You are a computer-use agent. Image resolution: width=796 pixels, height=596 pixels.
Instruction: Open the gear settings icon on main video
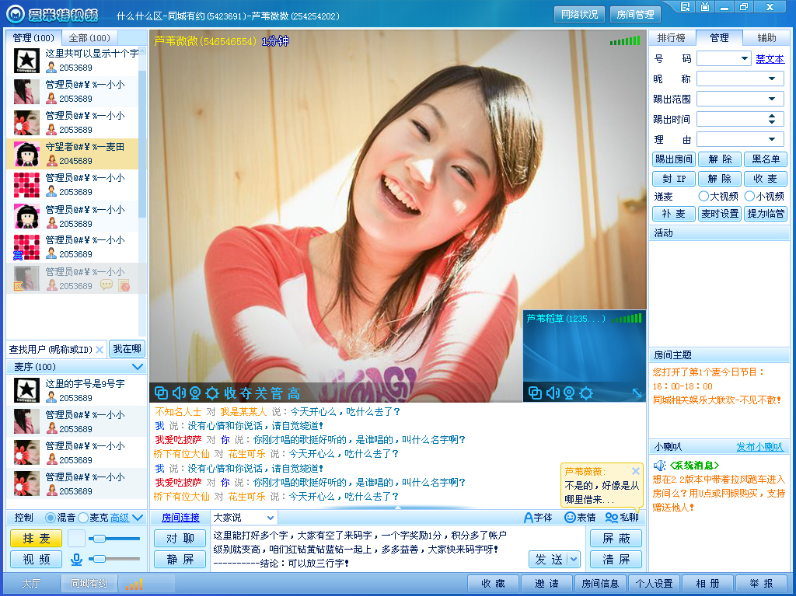pyautogui.click(x=212, y=393)
